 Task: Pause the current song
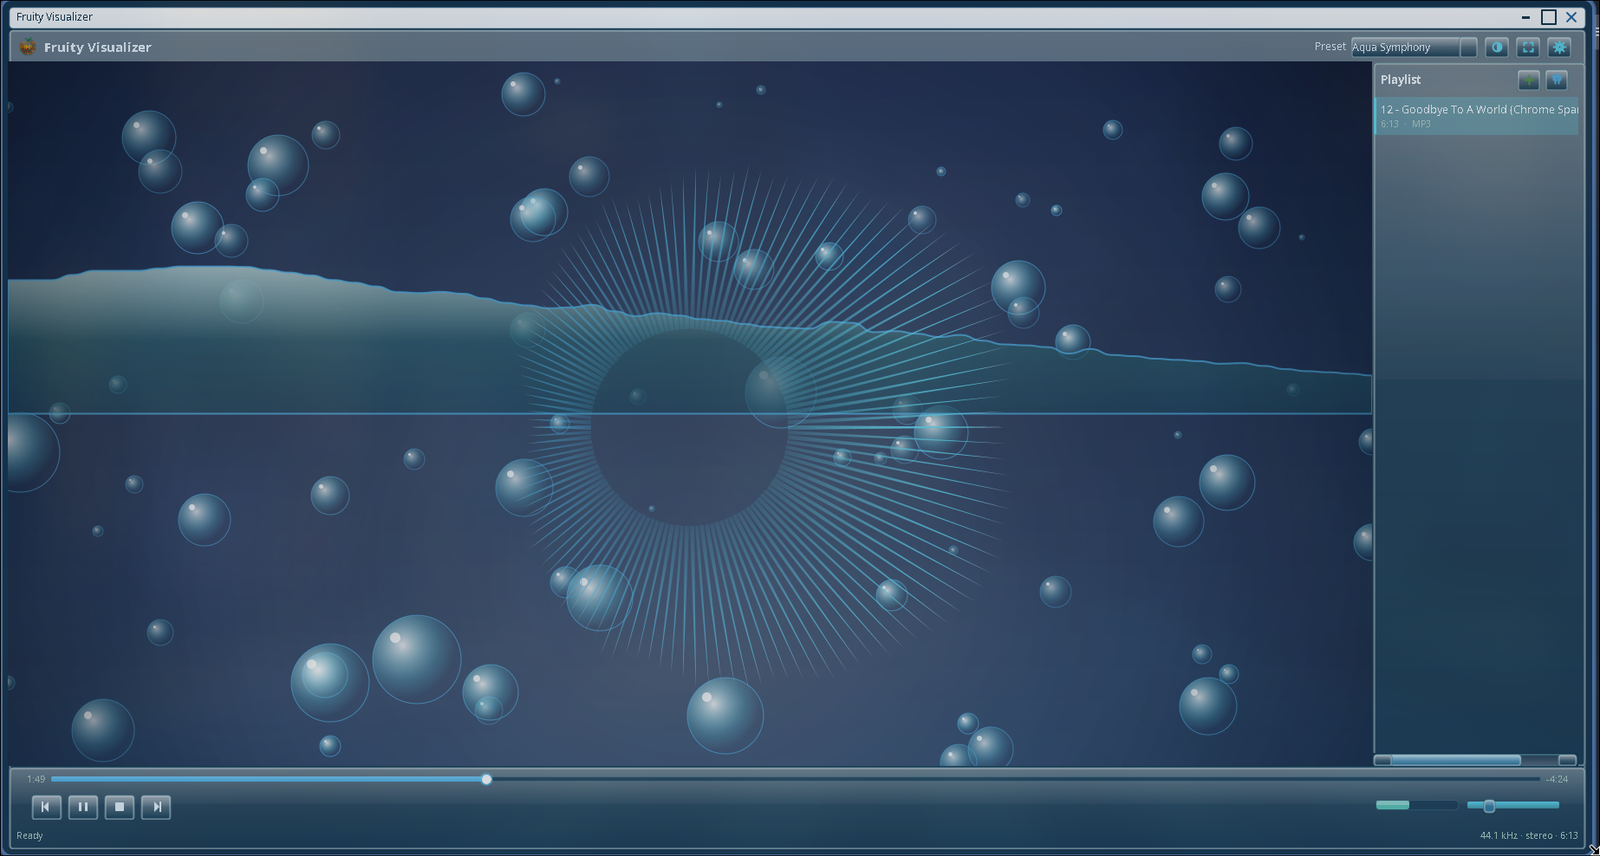pyautogui.click(x=83, y=807)
